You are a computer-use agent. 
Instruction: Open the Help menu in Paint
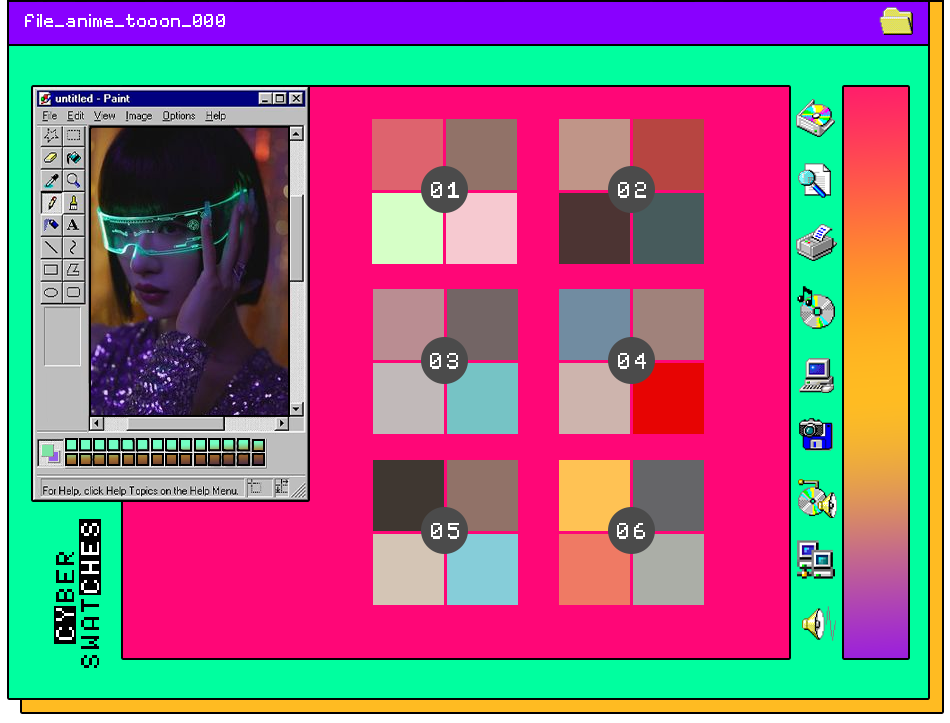coord(215,116)
